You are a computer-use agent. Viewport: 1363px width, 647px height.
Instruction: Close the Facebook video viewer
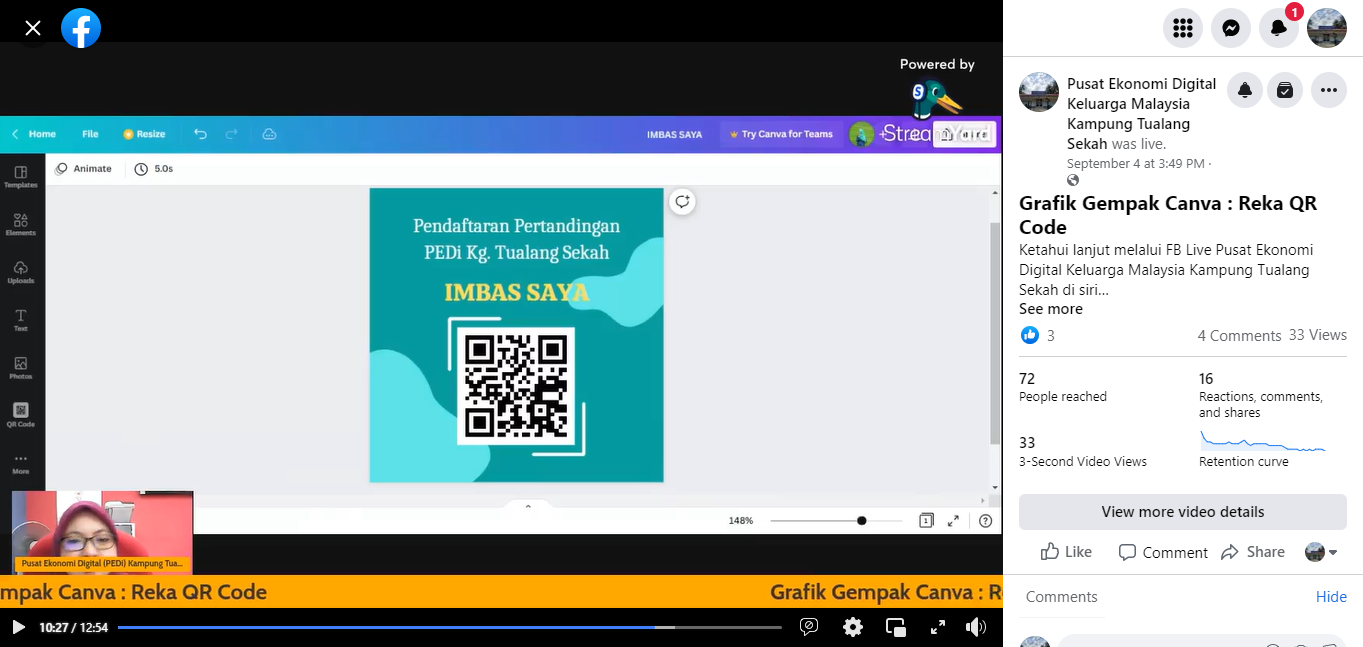(33, 28)
